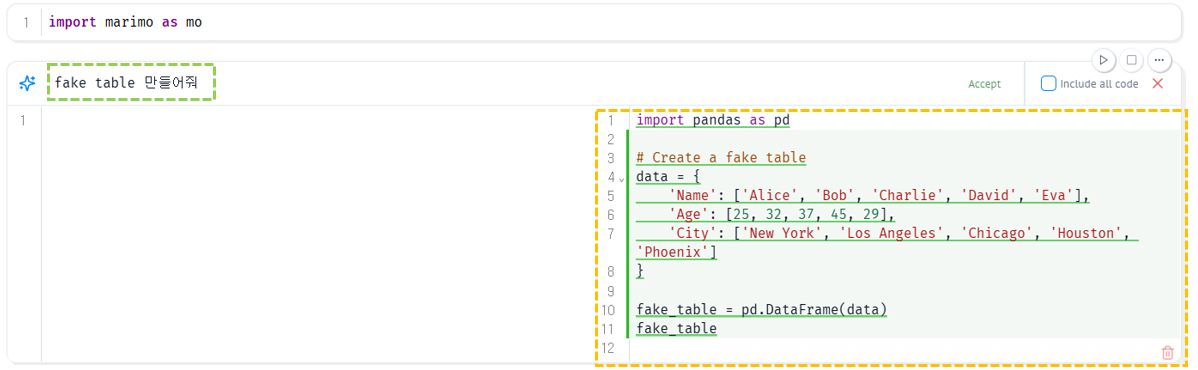Enable the Include all code checkbox
This screenshot has width=1198, height=370.
coord(1049,83)
